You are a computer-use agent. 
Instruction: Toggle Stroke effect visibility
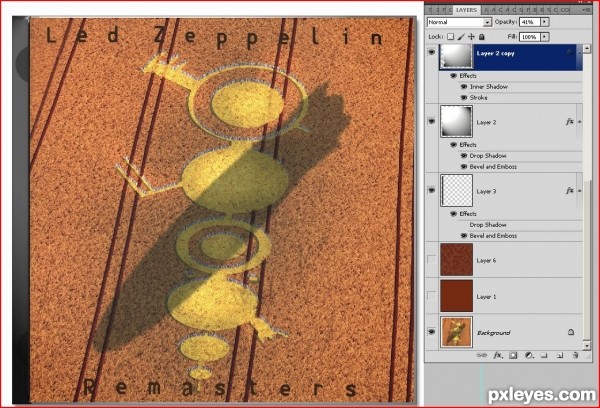coord(464,98)
